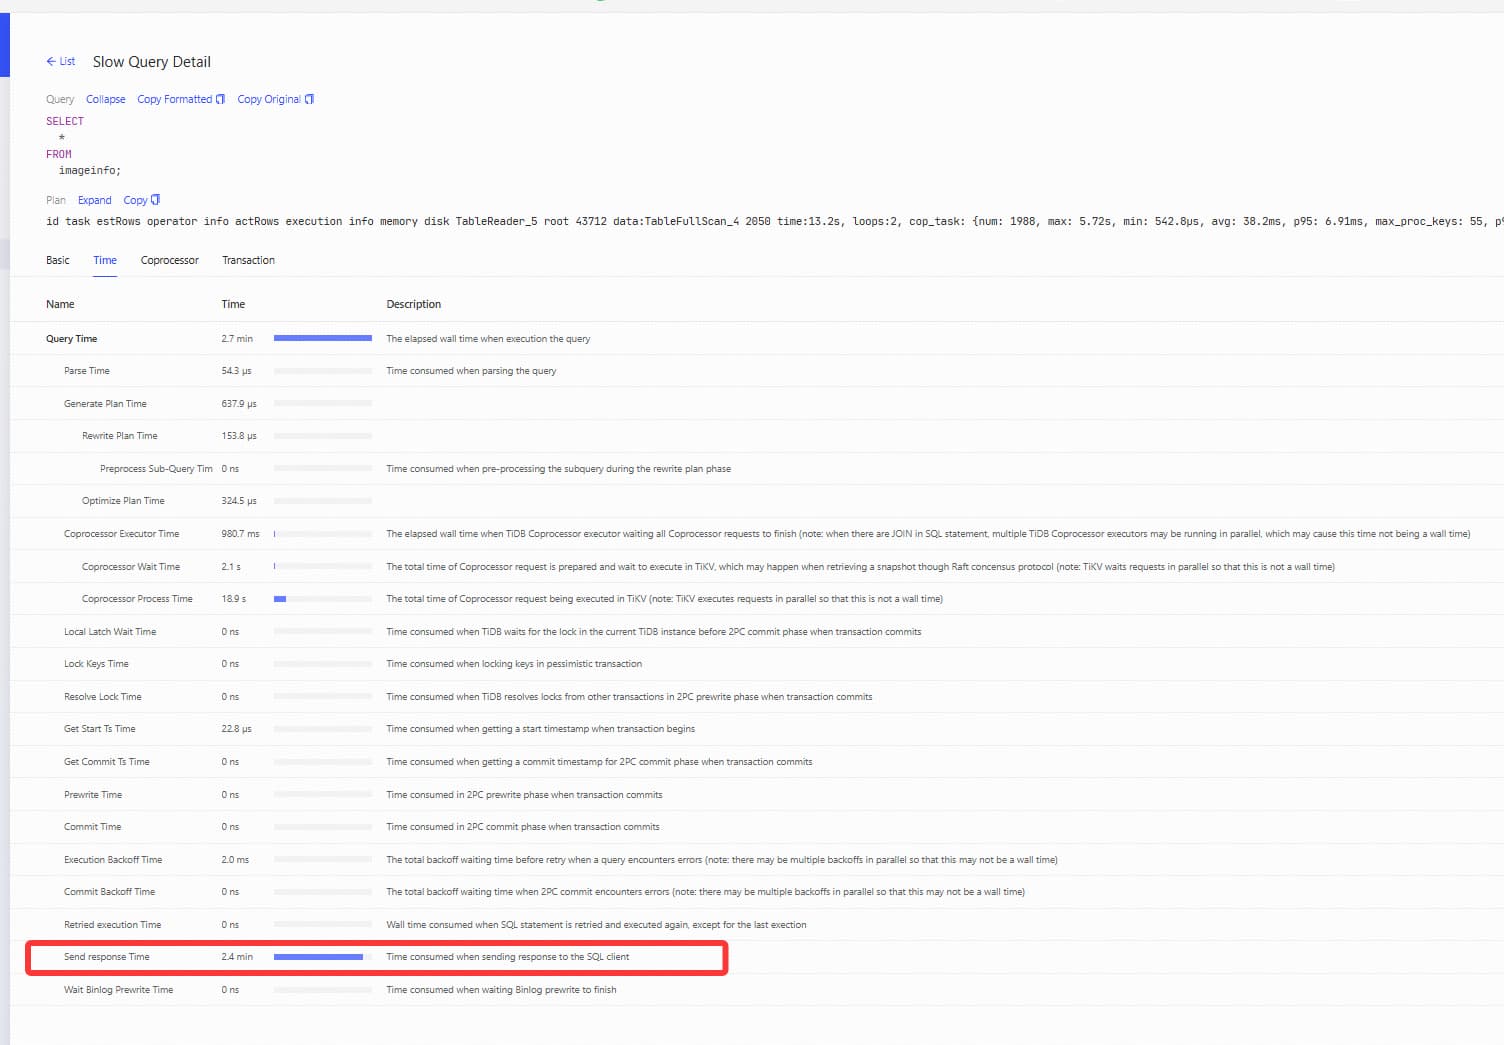
Task: Click the Get Commit Ts Time label
Action: [x=107, y=762]
